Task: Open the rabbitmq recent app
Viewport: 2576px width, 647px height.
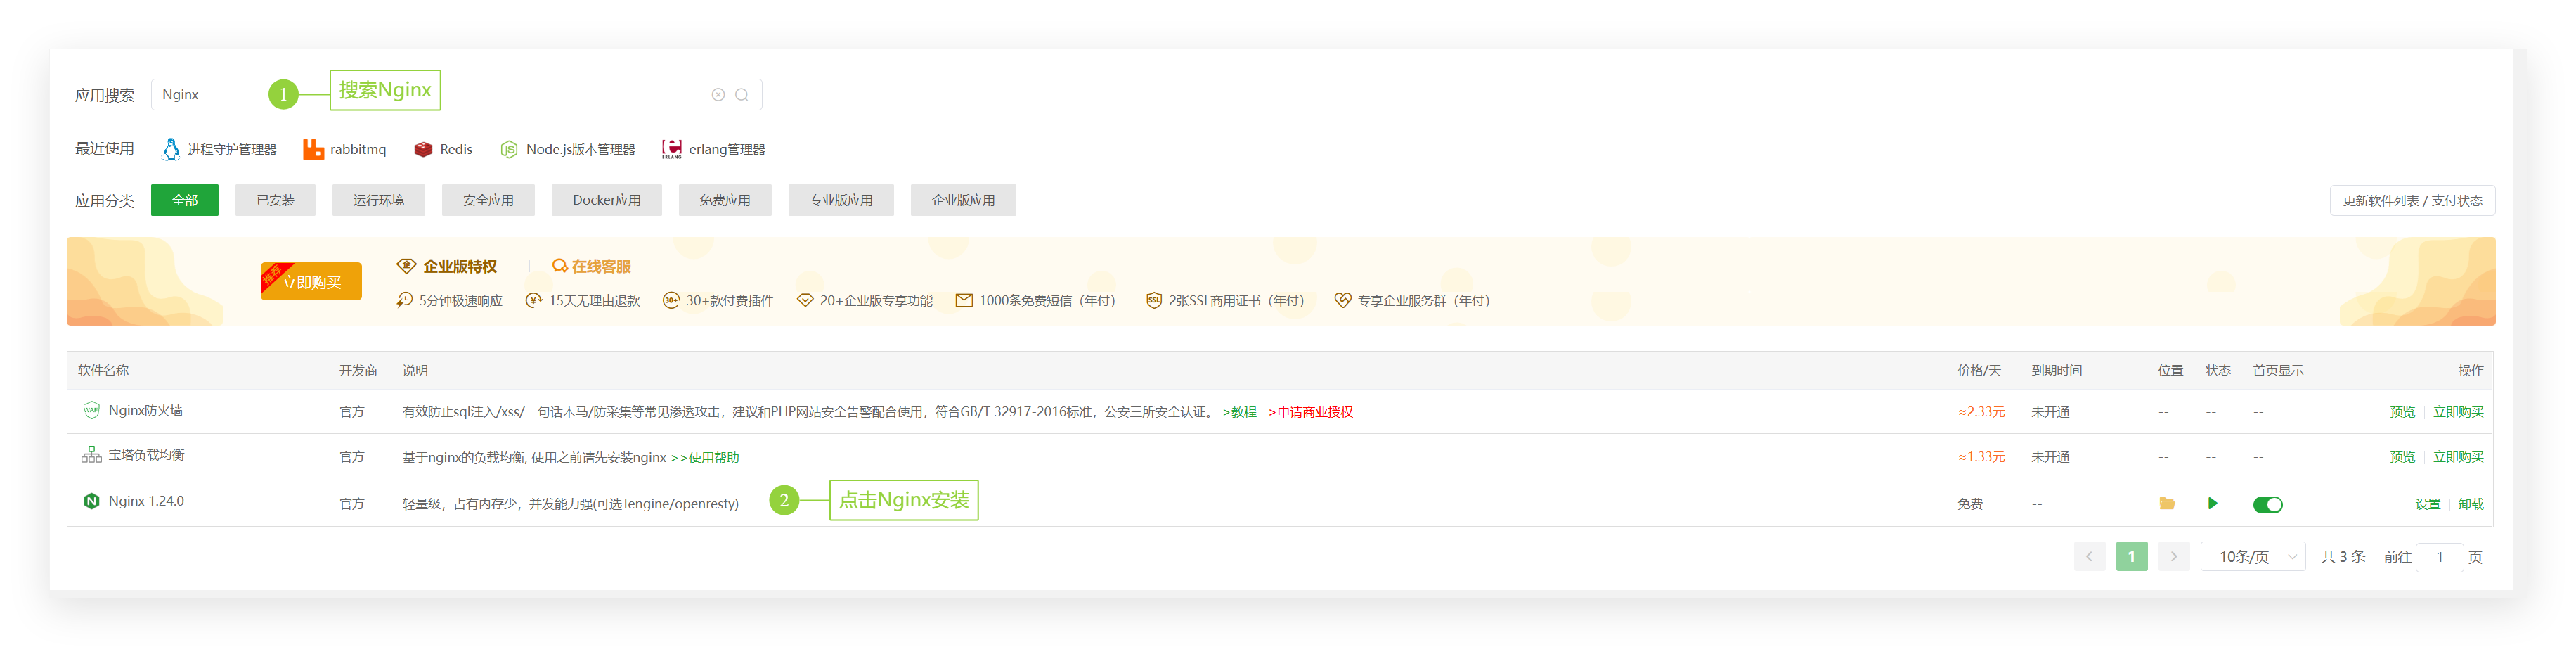Action: (x=345, y=149)
